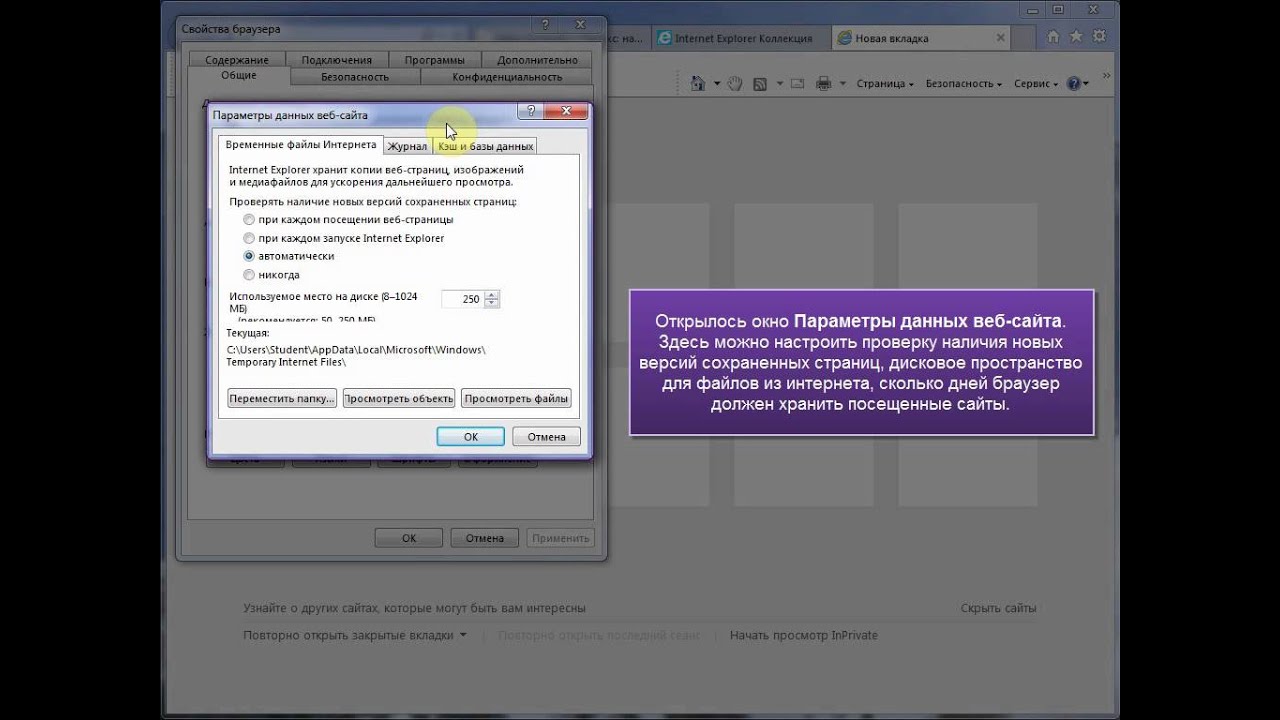This screenshot has height=720, width=1280.
Task: Click 'Переместить папку...' button
Action: coord(281,398)
